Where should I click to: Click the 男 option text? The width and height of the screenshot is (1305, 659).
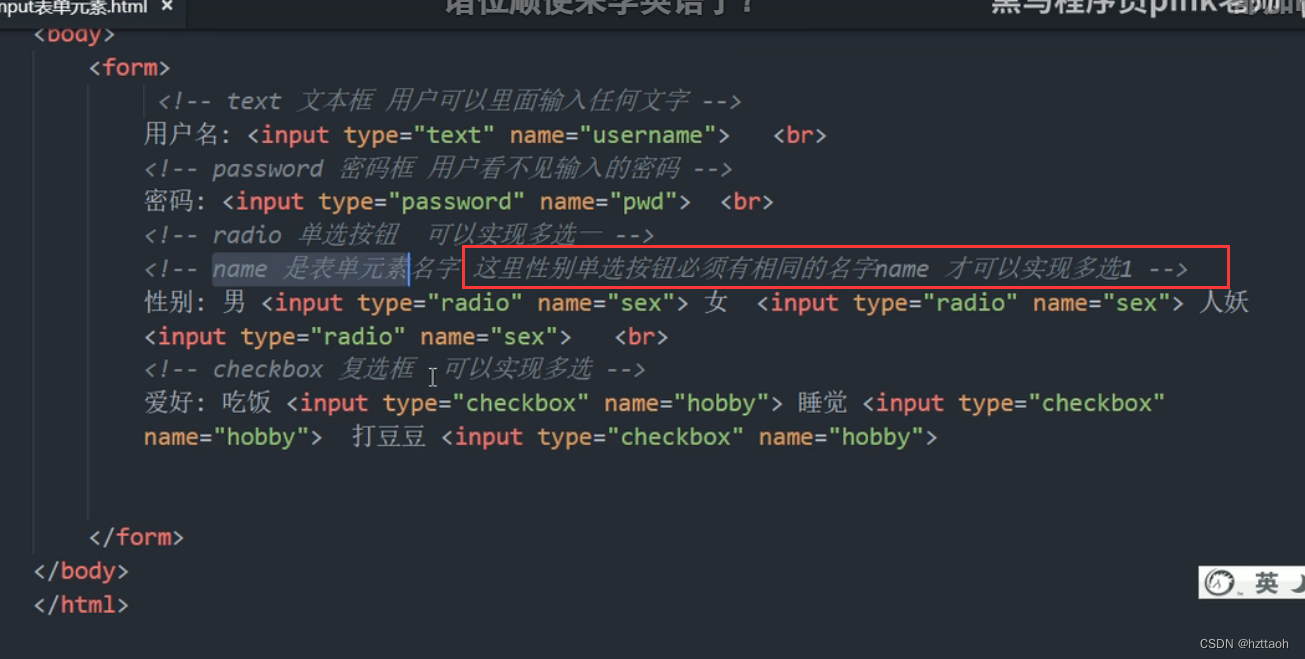(234, 302)
